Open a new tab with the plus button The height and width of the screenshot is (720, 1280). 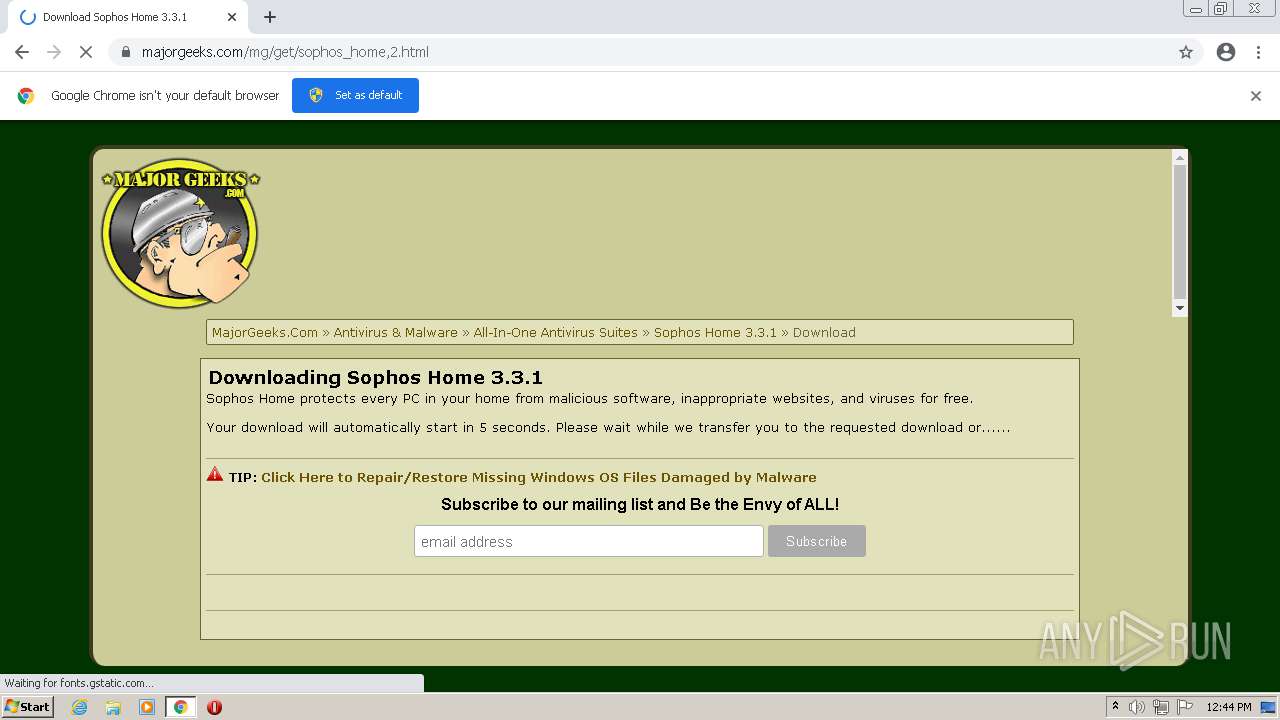tap(270, 17)
